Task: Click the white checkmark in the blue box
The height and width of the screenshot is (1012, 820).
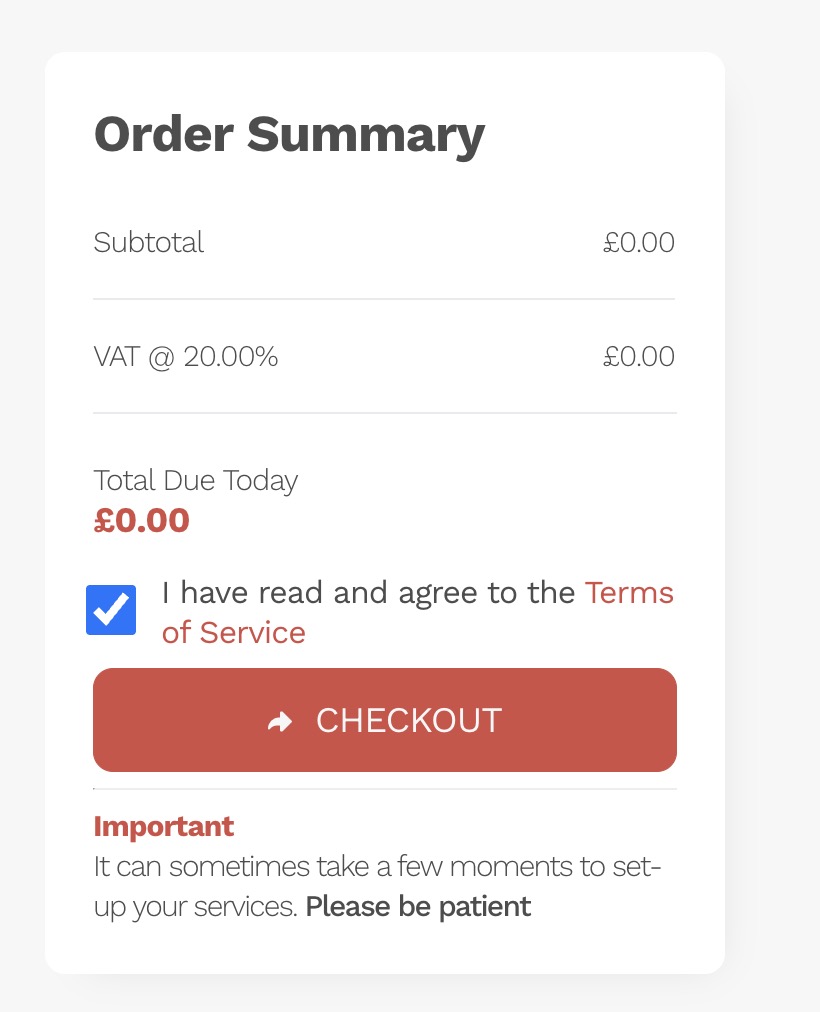Action: 111,610
